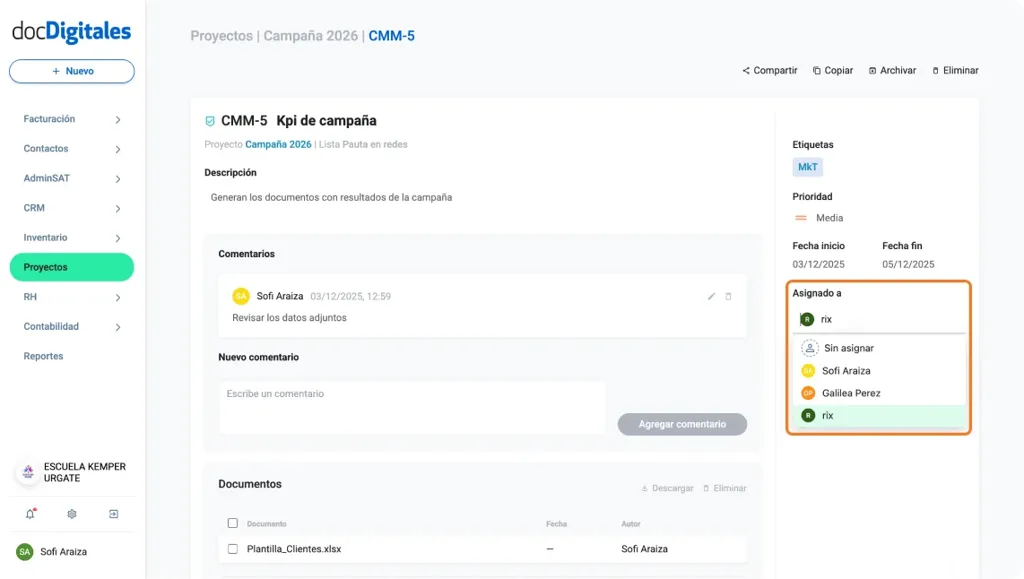Click the Eliminar trash icon
This screenshot has height=579, width=1024.
click(935, 70)
